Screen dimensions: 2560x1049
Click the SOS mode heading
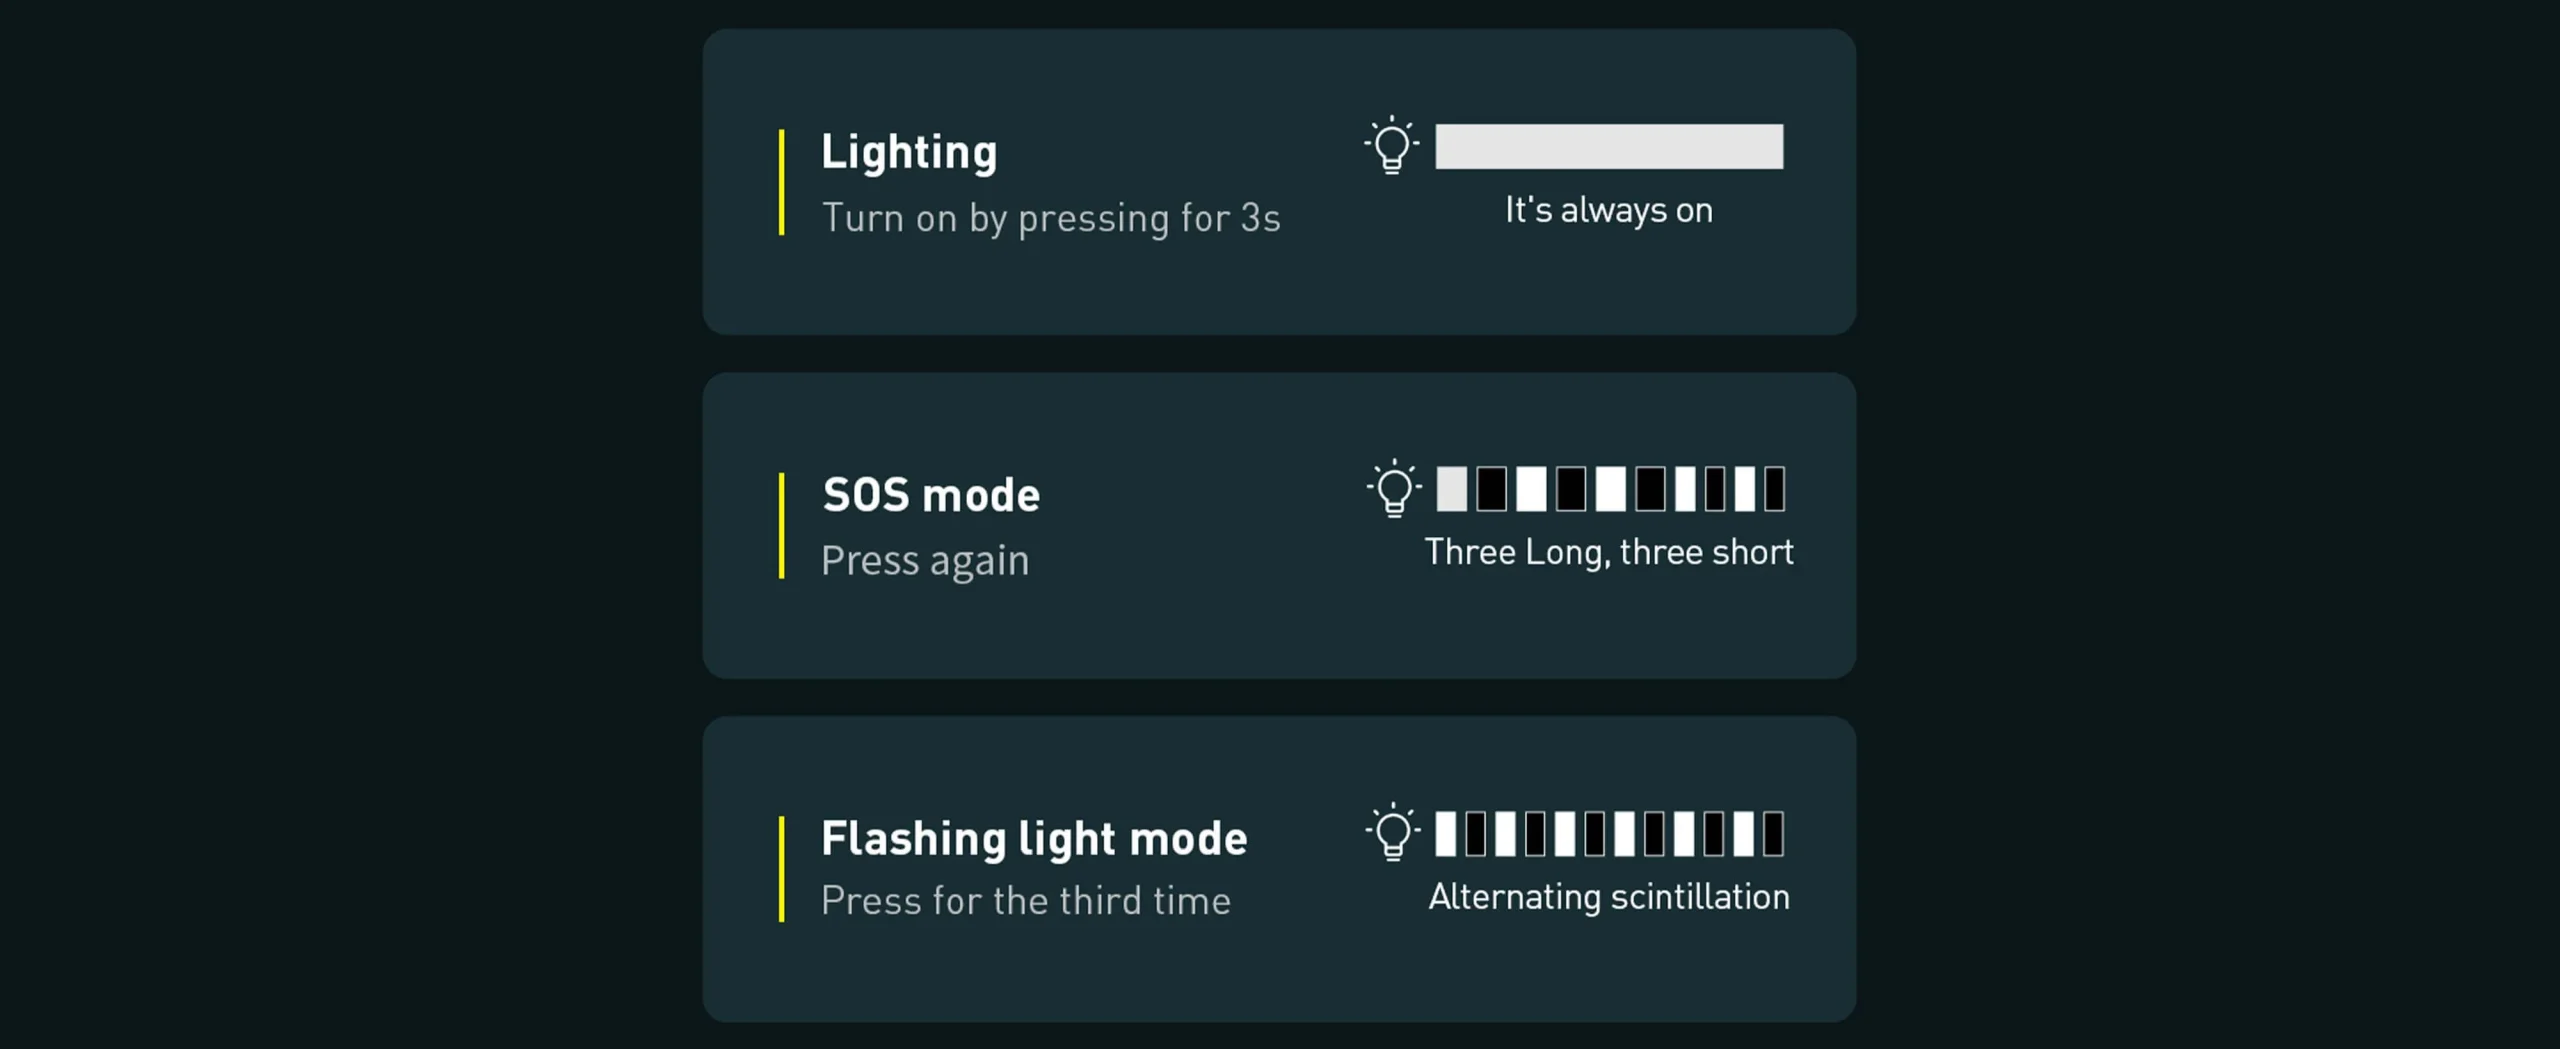coord(930,496)
